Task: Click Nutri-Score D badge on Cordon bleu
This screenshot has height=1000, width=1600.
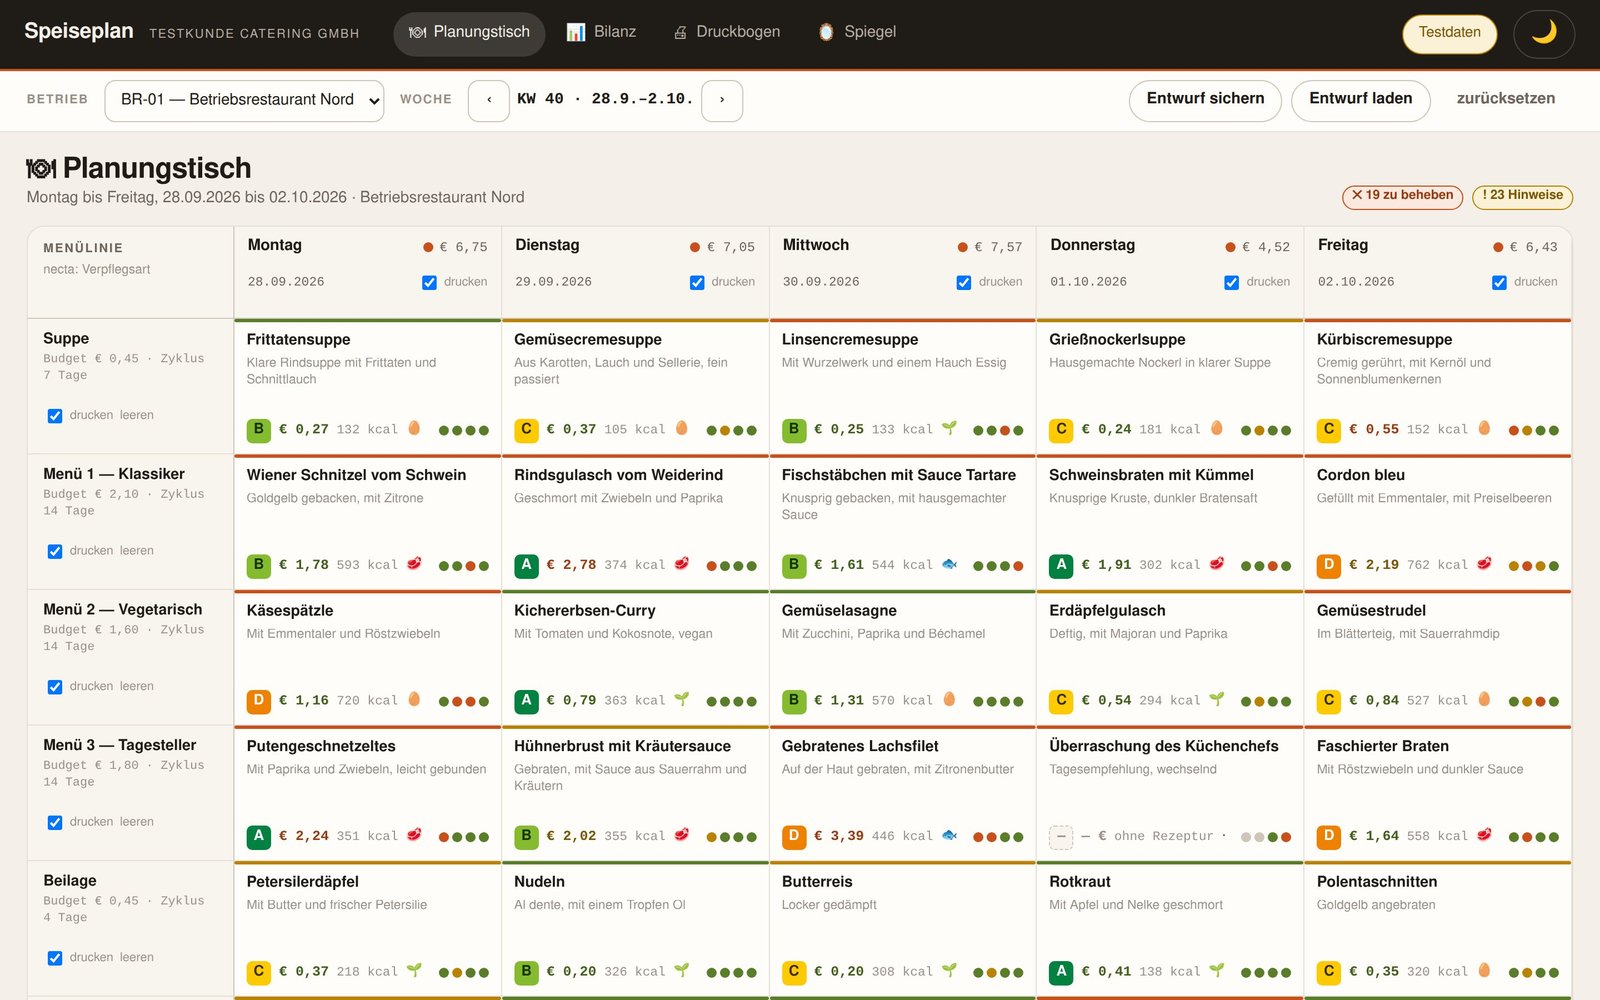Action: 1329,565
